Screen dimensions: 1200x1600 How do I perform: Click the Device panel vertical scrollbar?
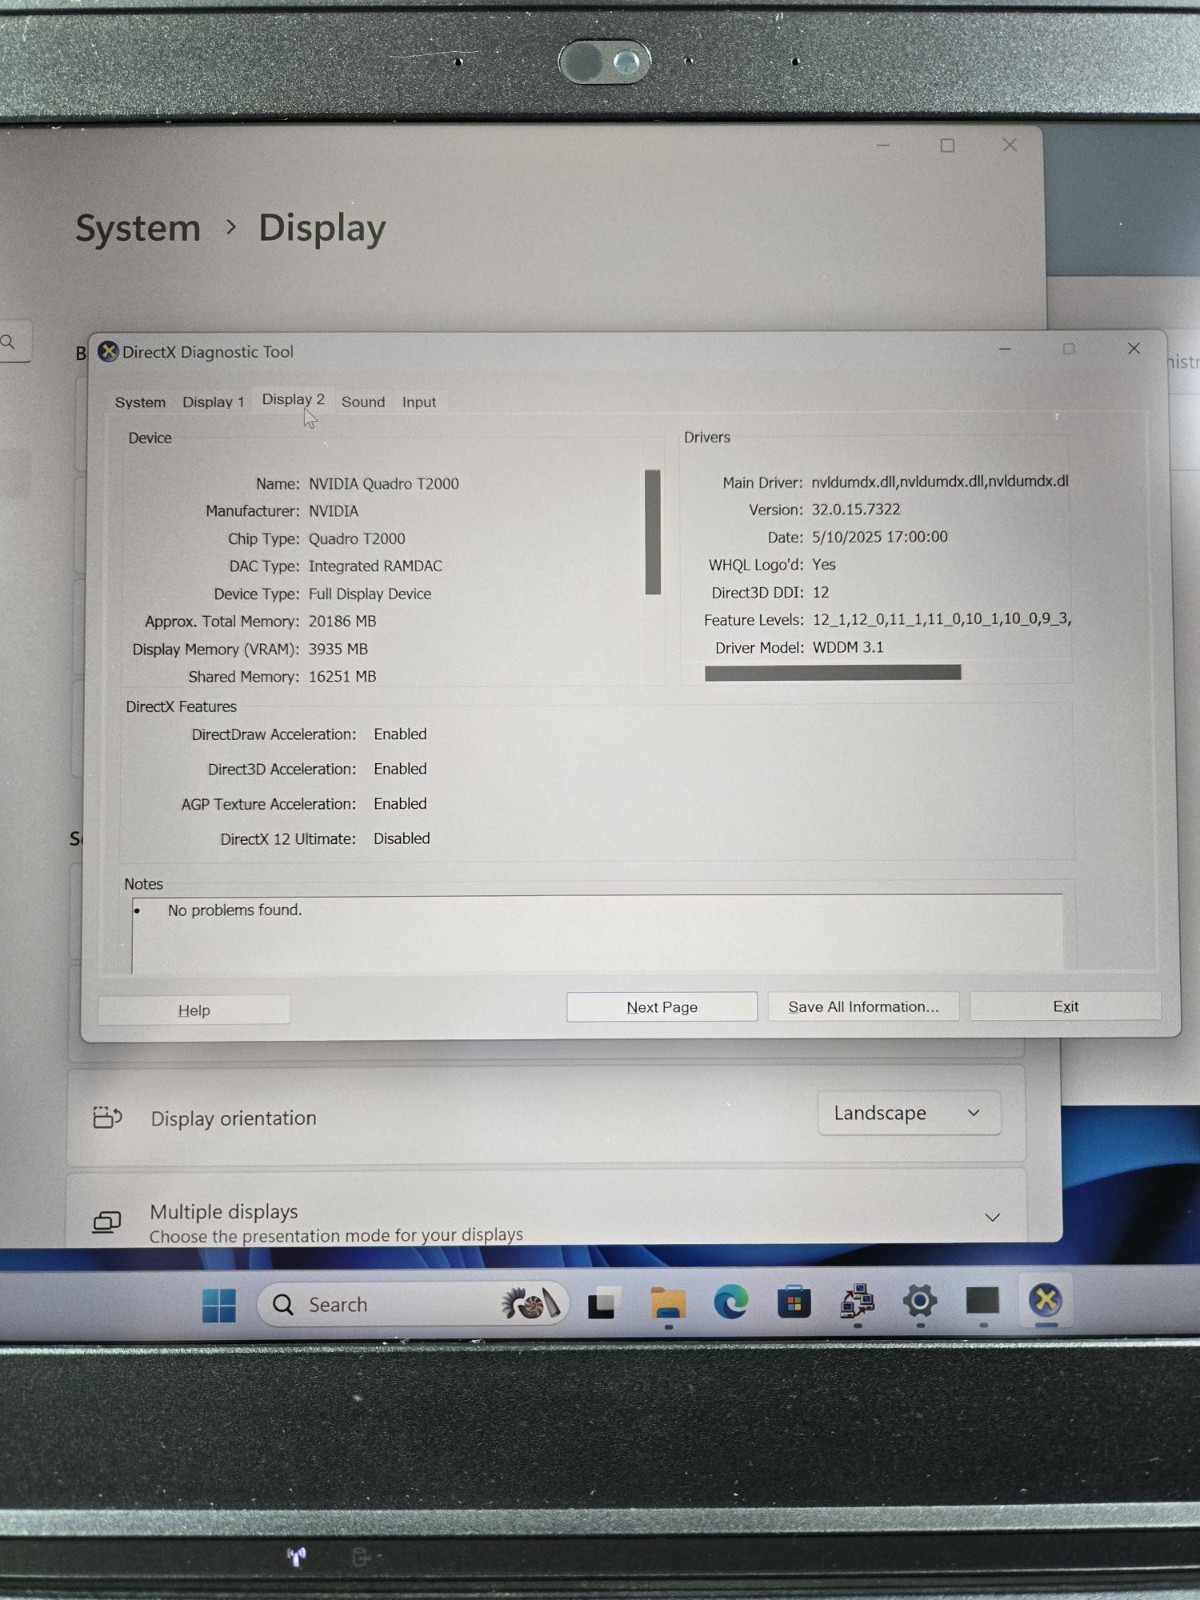click(x=653, y=532)
